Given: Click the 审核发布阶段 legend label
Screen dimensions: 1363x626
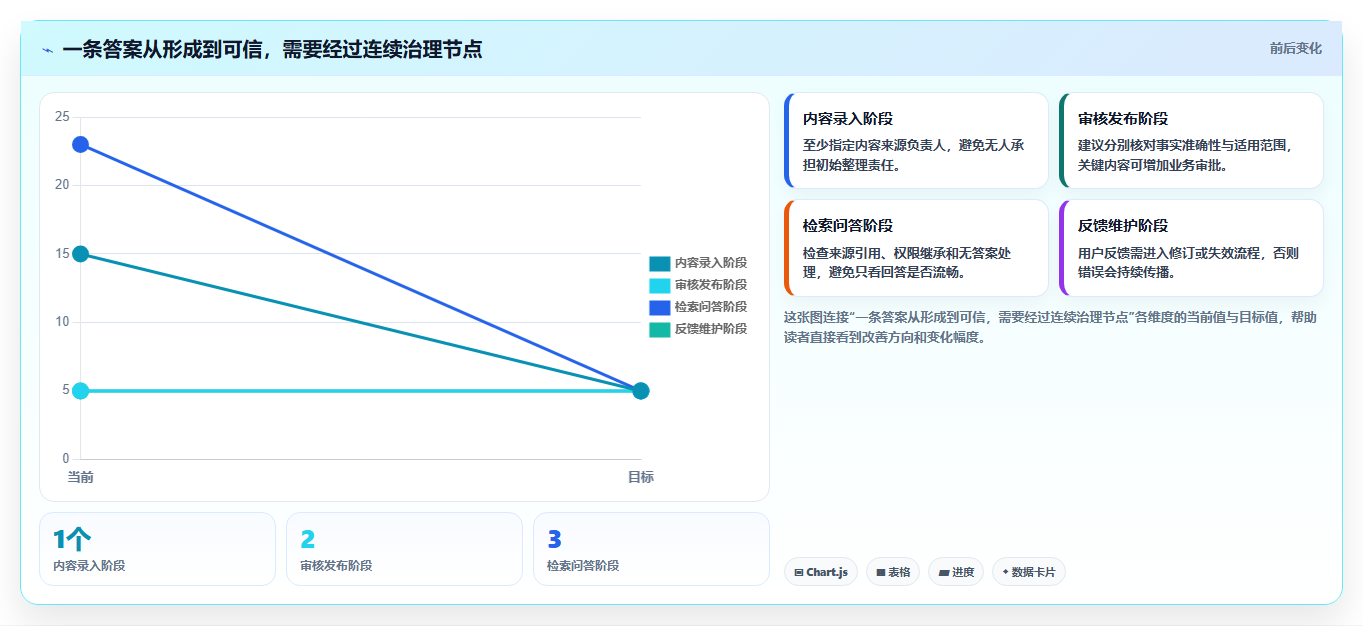Looking at the screenshot, I should click(x=711, y=285).
